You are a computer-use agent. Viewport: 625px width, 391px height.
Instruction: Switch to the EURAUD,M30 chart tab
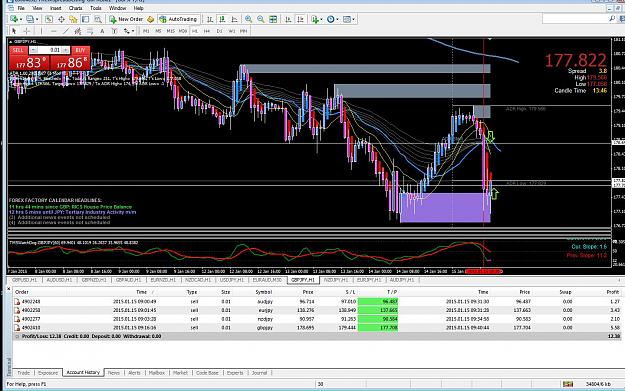click(267, 280)
